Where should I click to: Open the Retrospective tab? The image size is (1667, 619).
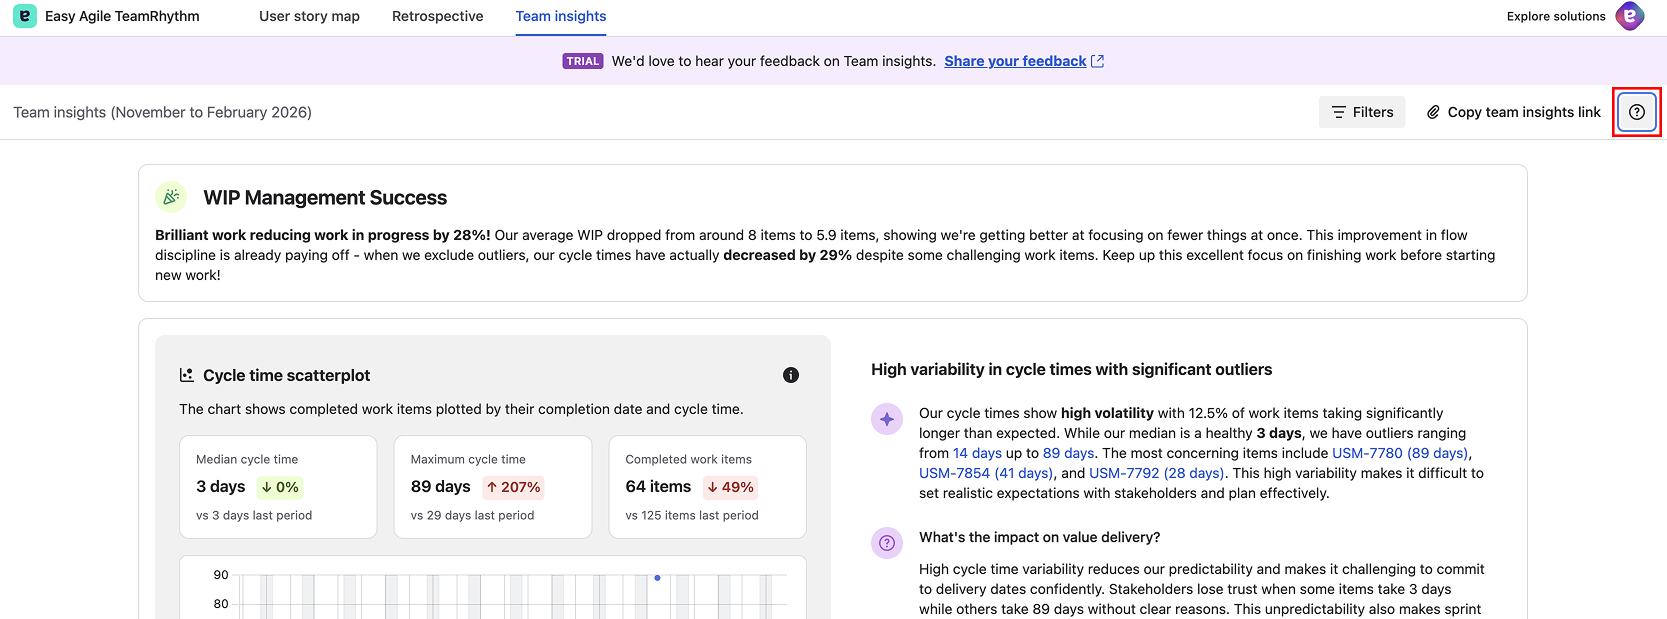pyautogui.click(x=437, y=16)
